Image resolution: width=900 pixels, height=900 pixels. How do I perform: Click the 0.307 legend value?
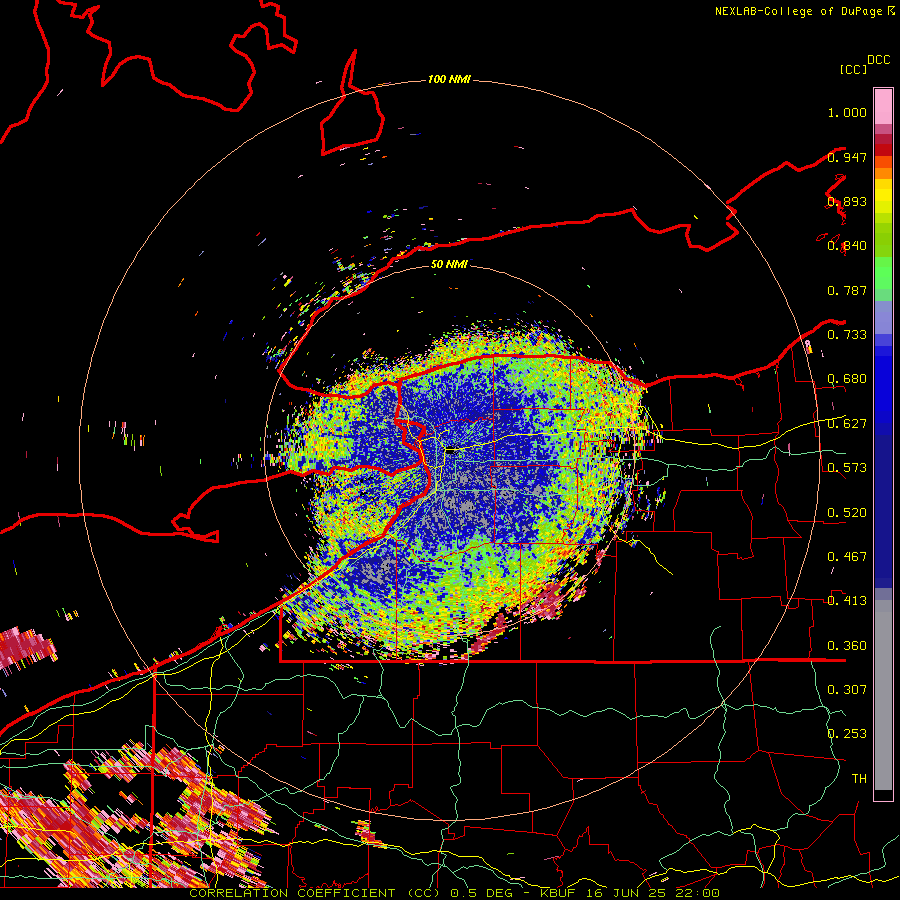847,690
